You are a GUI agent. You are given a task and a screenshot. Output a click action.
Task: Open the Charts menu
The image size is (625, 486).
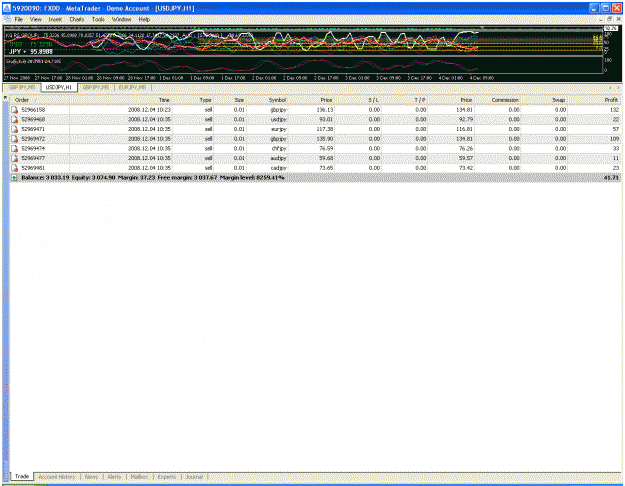(77, 19)
